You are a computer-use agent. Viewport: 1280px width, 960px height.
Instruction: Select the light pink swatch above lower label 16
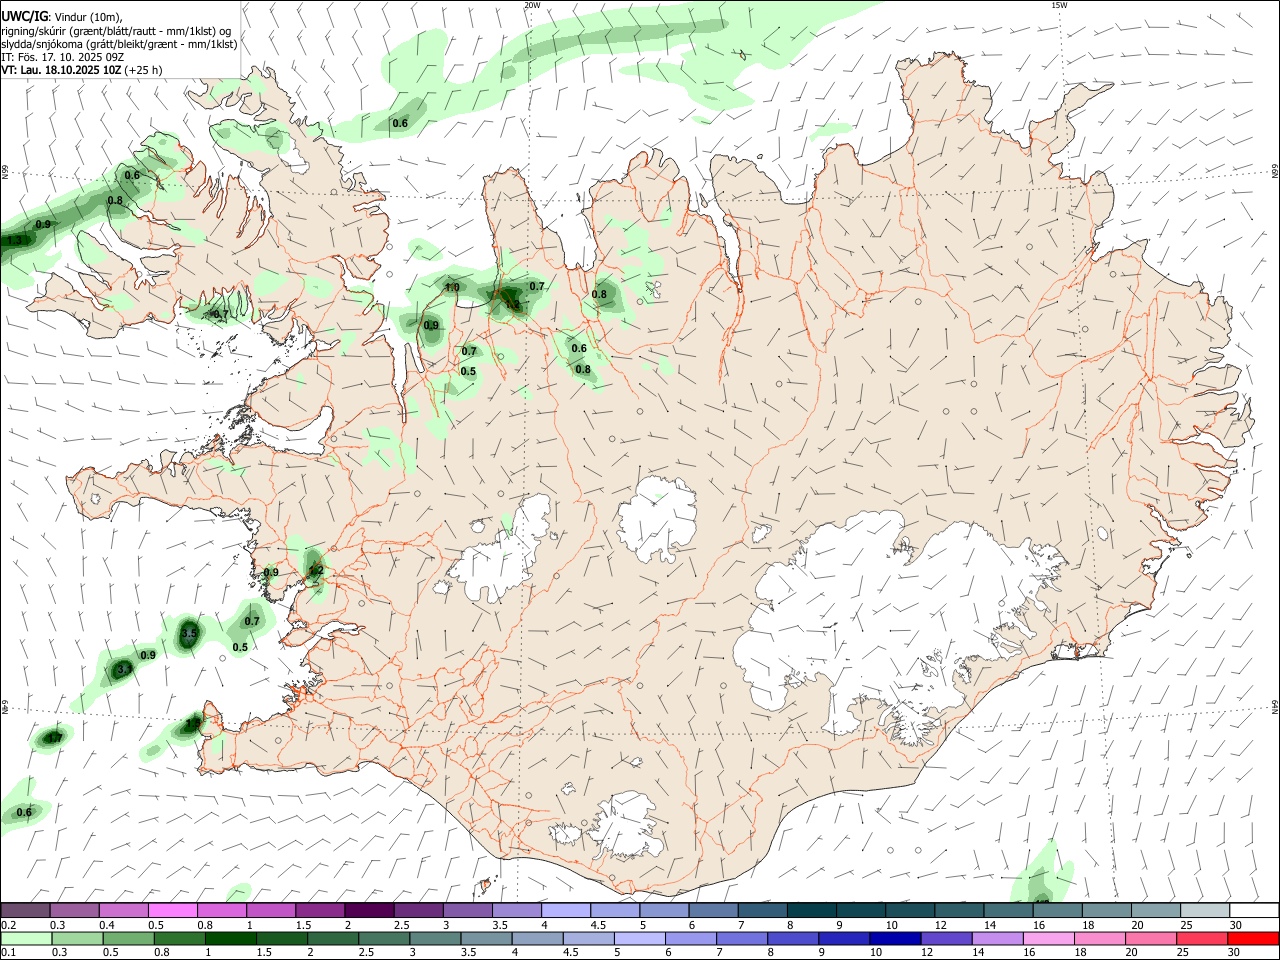(1047, 938)
